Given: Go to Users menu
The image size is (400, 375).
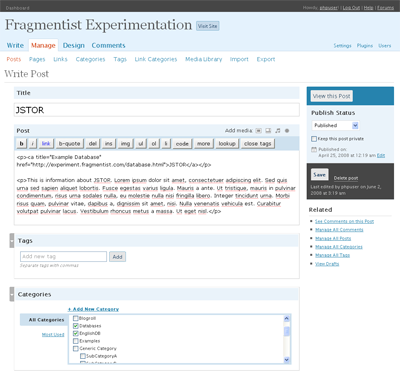Looking at the screenshot, I should point(385,46).
